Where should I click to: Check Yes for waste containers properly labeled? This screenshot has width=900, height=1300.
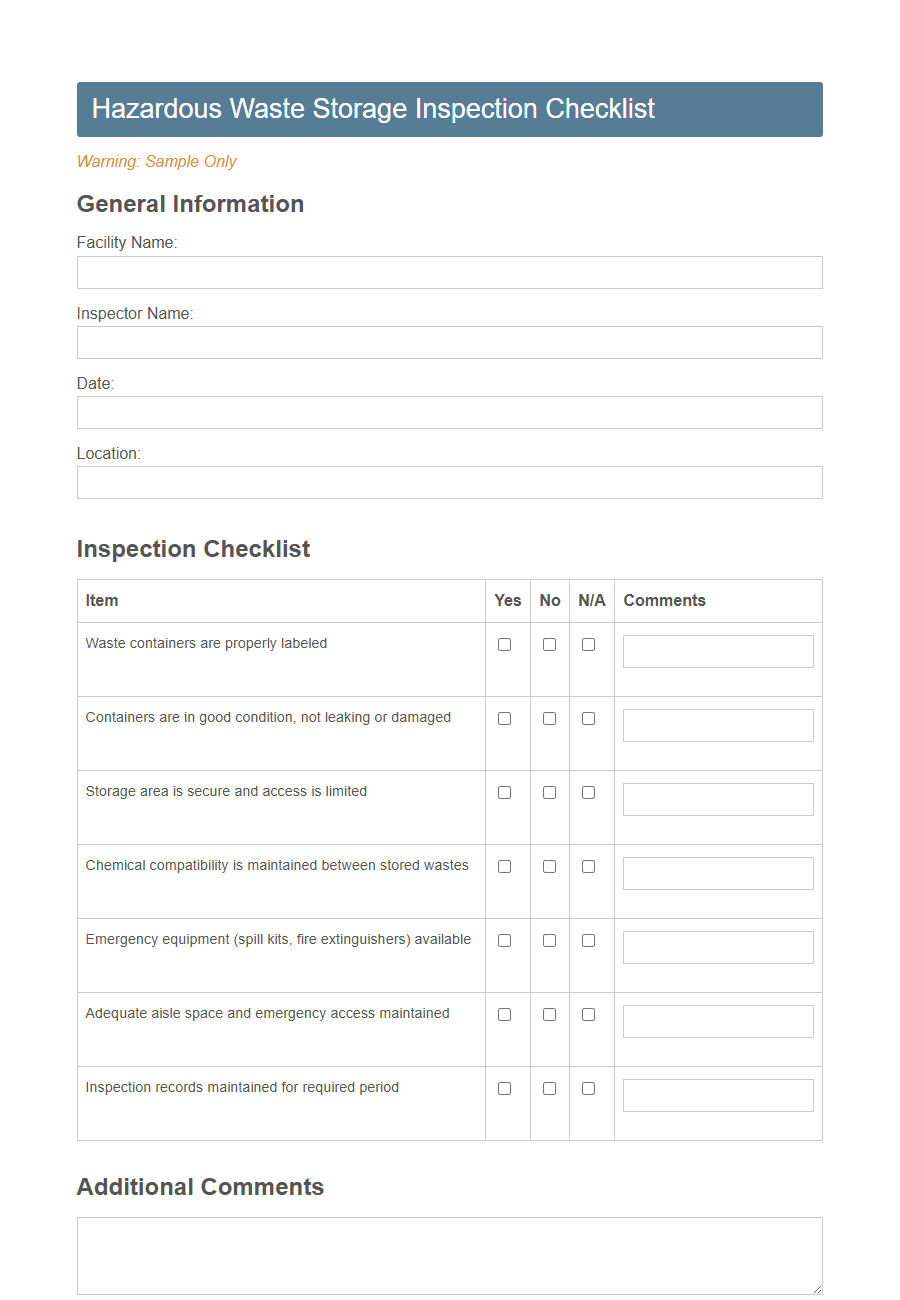coord(504,644)
